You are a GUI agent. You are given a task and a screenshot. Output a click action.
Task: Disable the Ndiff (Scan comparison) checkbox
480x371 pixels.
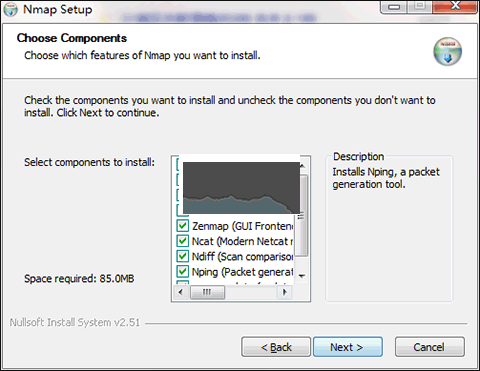(x=182, y=256)
